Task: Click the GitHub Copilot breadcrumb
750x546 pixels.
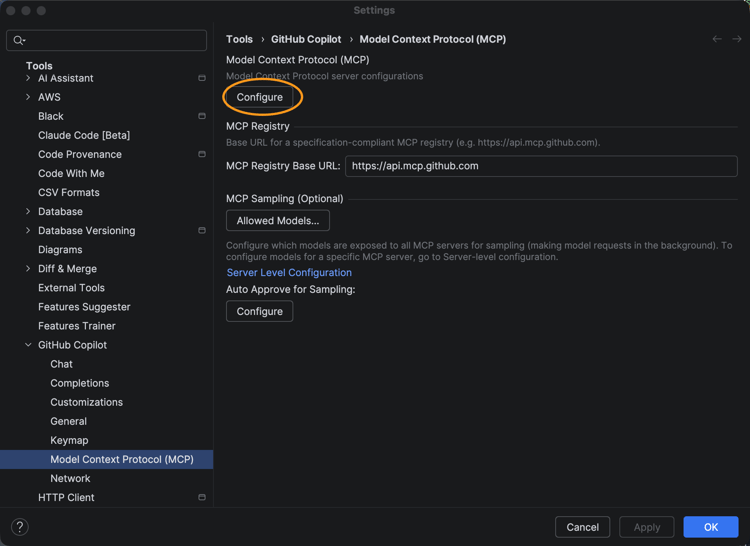Action: coord(306,39)
